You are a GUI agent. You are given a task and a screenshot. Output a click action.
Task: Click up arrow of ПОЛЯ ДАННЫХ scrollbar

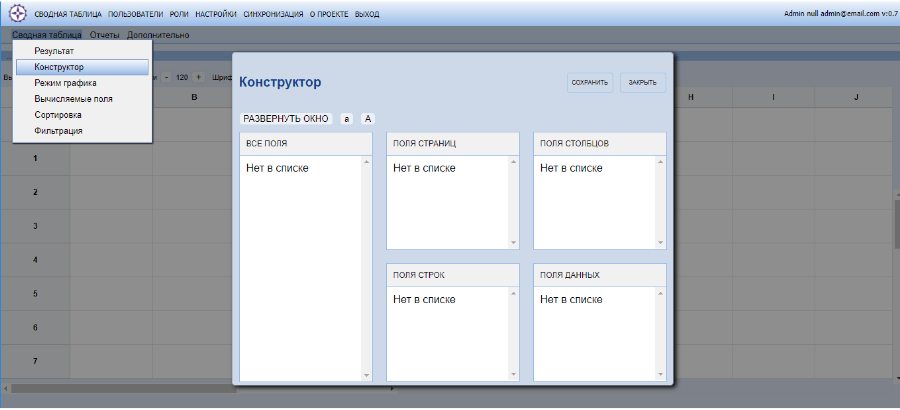(x=660, y=293)
